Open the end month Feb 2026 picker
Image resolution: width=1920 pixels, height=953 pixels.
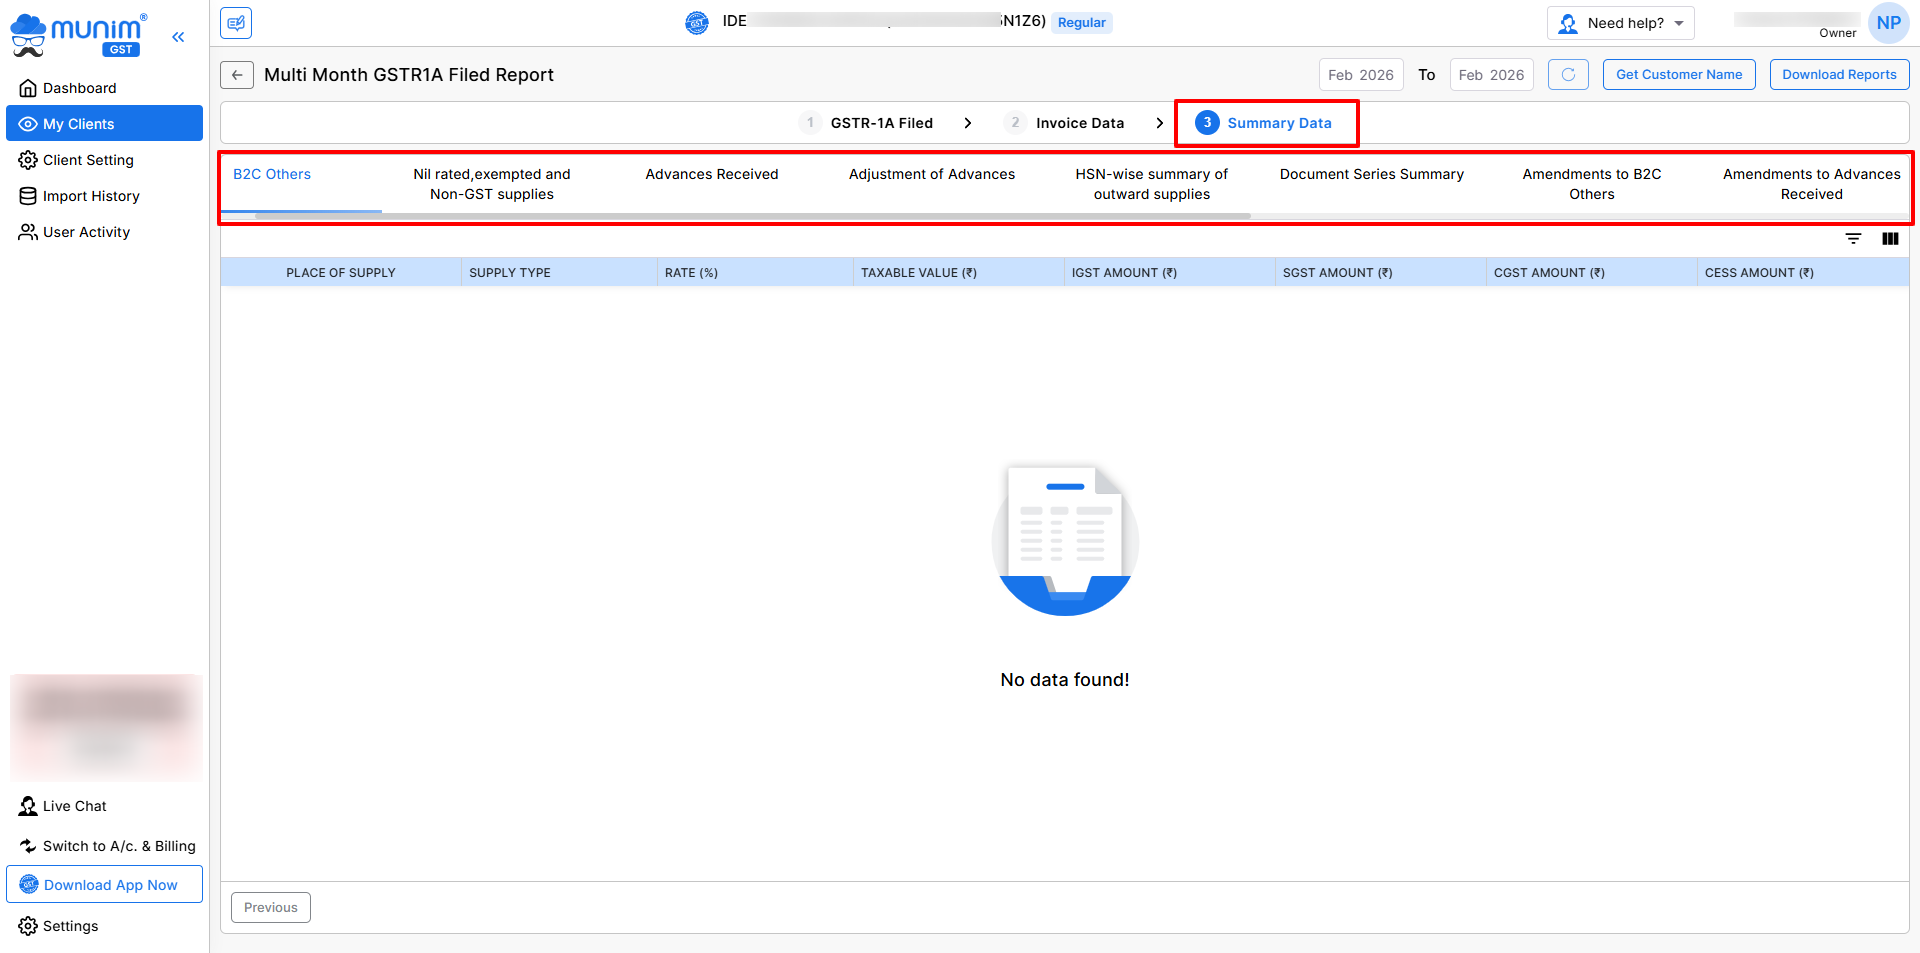click(x=1491, y=75)
